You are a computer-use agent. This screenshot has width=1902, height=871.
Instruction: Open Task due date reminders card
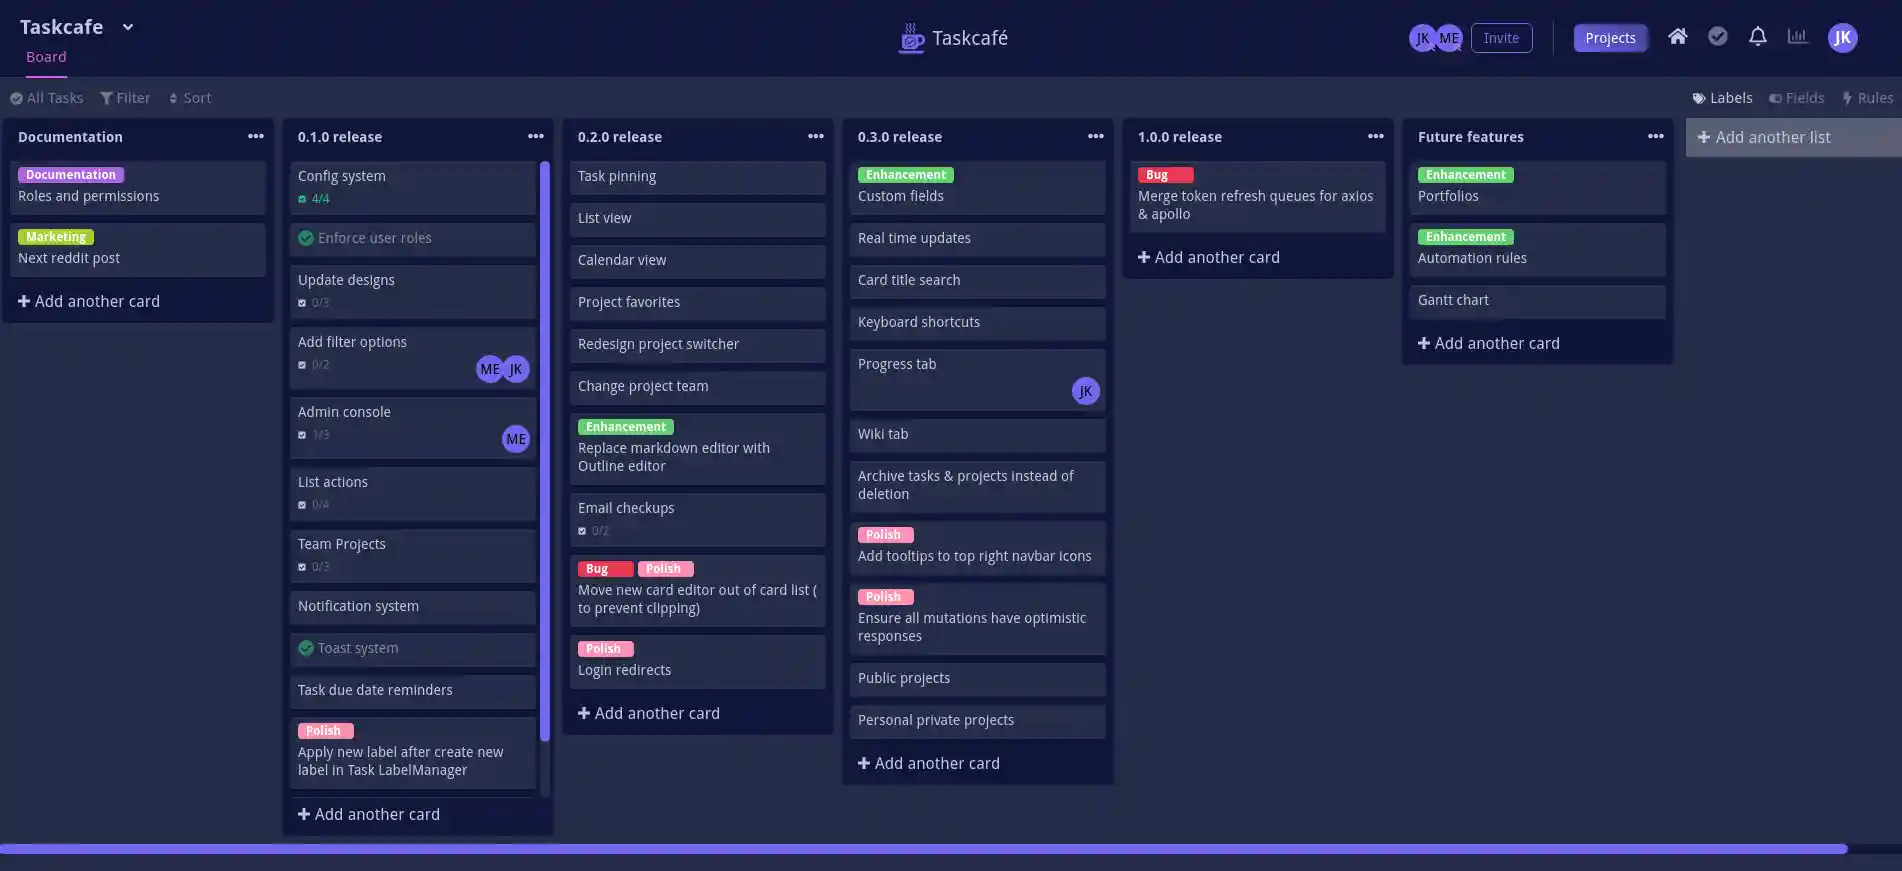tap(413, 691)
